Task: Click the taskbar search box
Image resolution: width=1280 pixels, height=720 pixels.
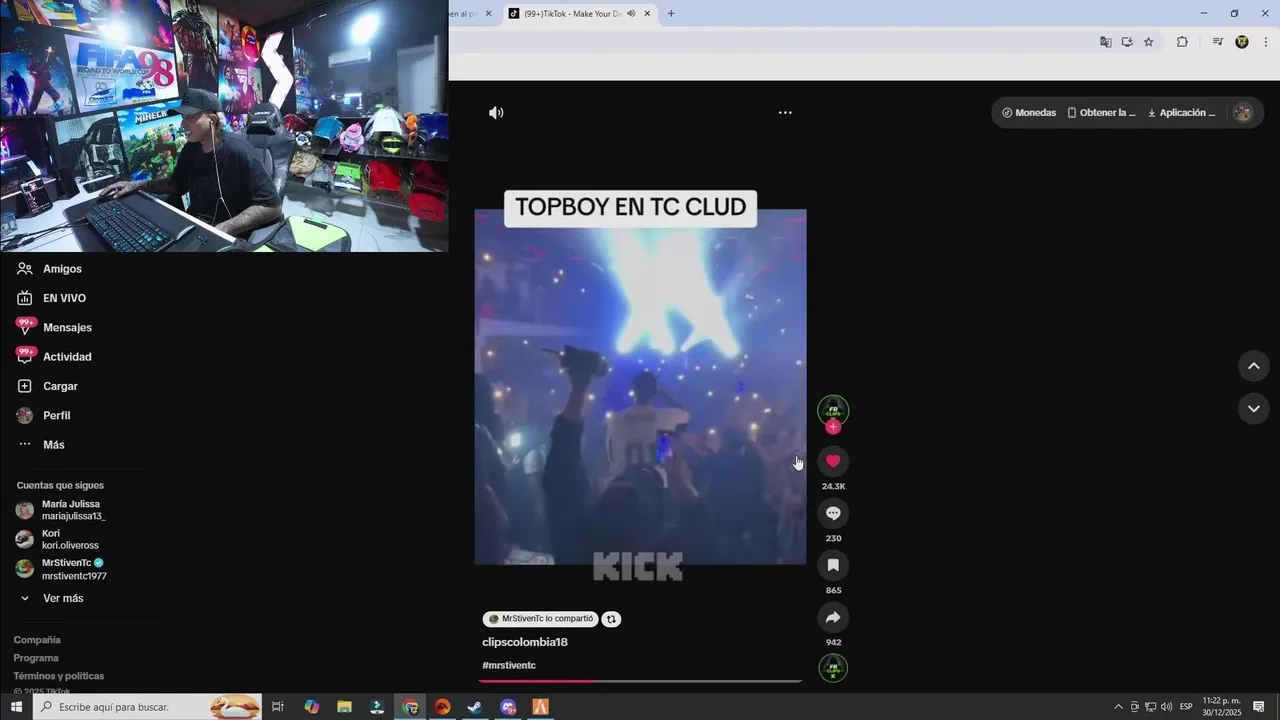Action: [148, 707]
